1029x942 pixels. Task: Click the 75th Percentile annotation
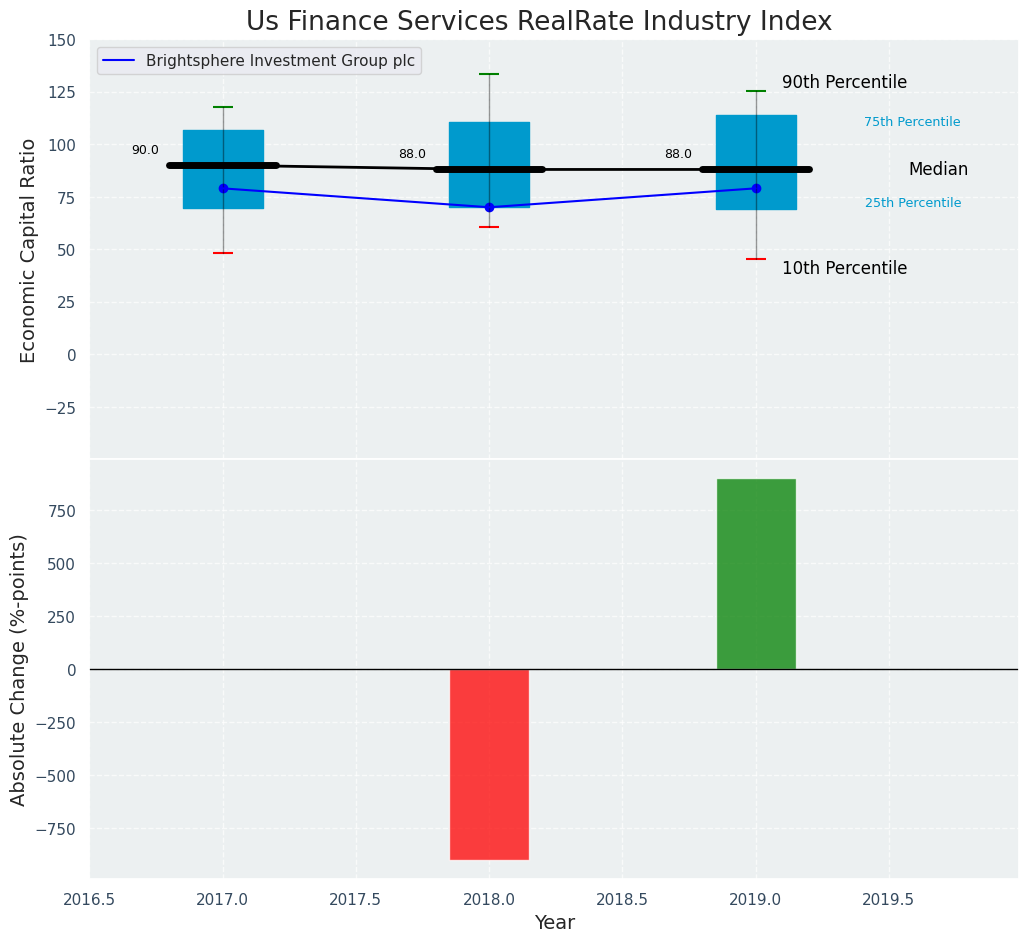(x=912, y=122)
